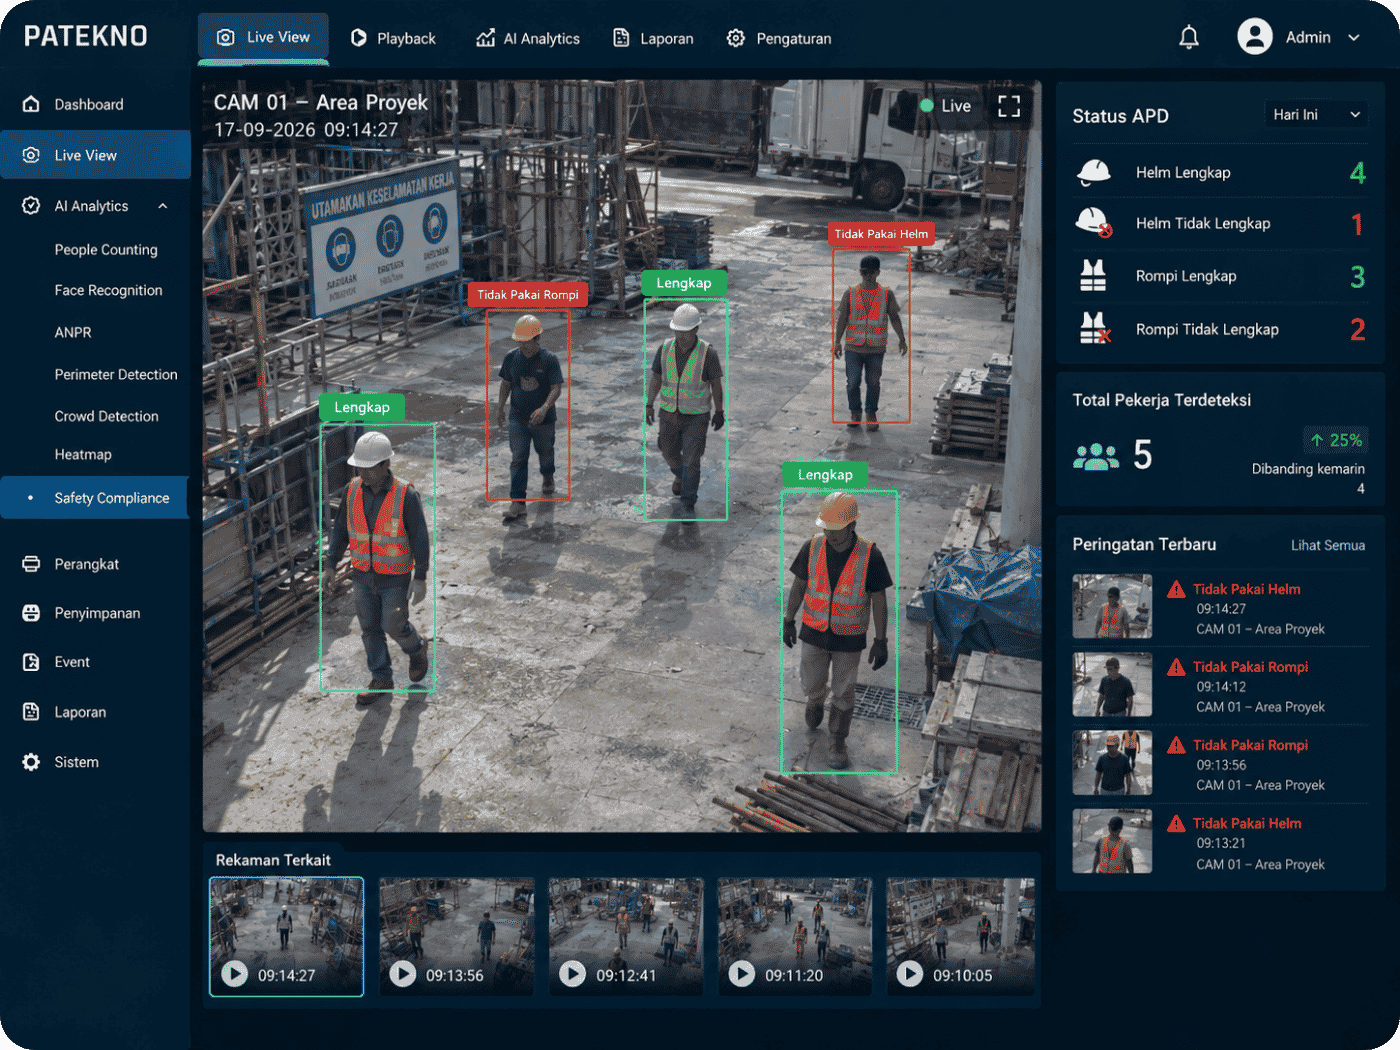
Task: Open the Hari Ini period dropdown
Action: click(x=1316, y=115)
